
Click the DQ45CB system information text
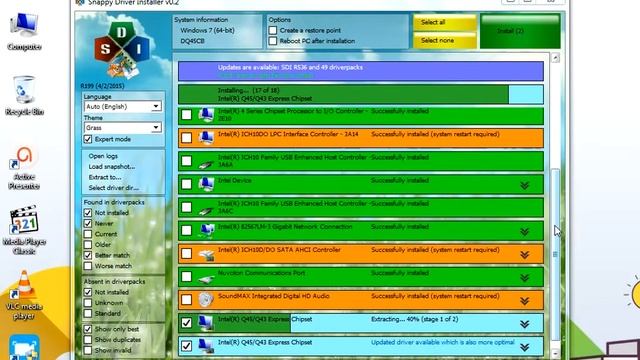[192, 41]
